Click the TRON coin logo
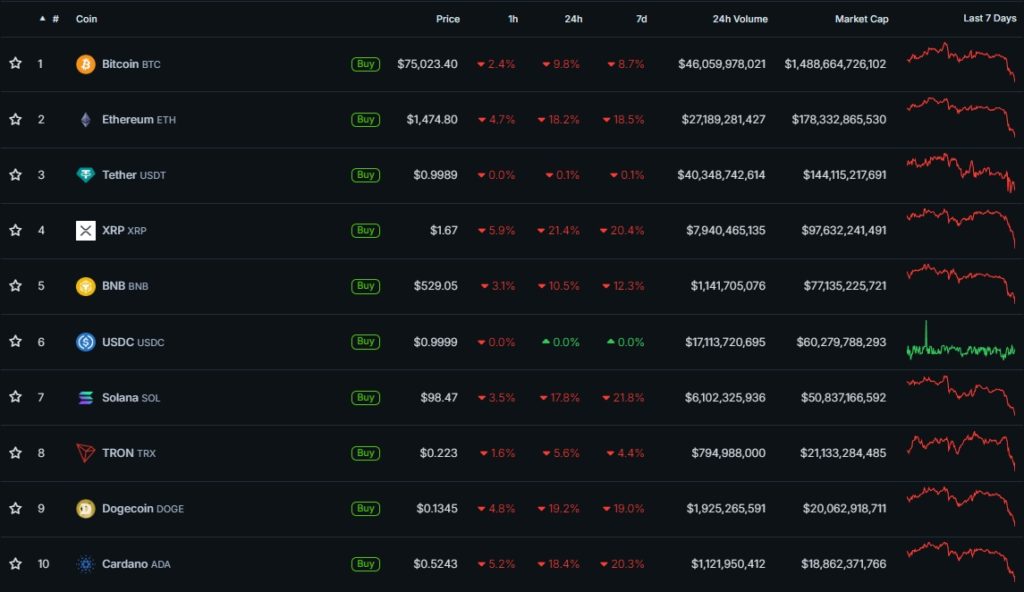Viewport: 1024px width, 592px height. pos(86,452)
